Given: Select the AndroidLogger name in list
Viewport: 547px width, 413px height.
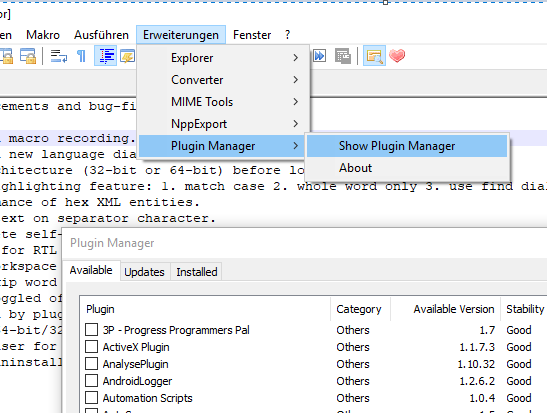Looking at the screenshot, I should (137, 381).
